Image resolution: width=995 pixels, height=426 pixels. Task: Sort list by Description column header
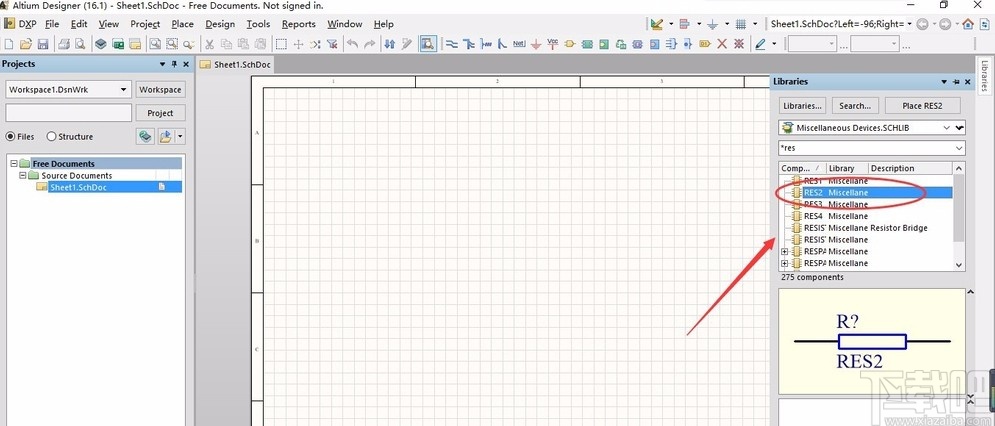coord(910,168)
